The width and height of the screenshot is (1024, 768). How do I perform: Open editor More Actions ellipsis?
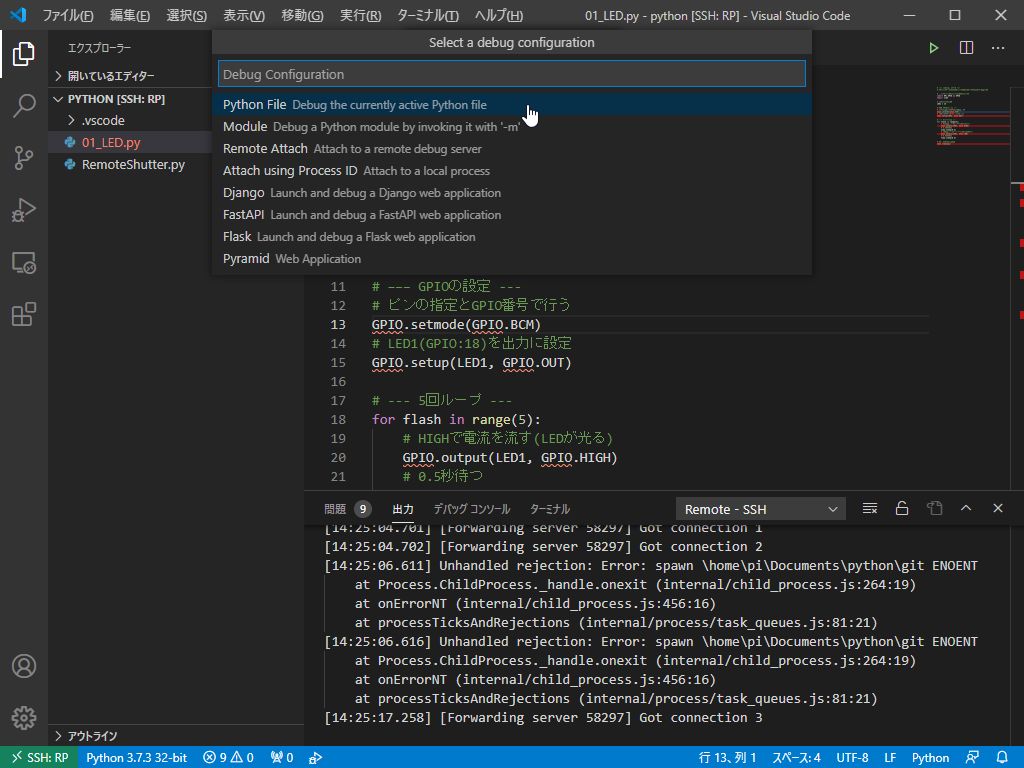[998, 48]
